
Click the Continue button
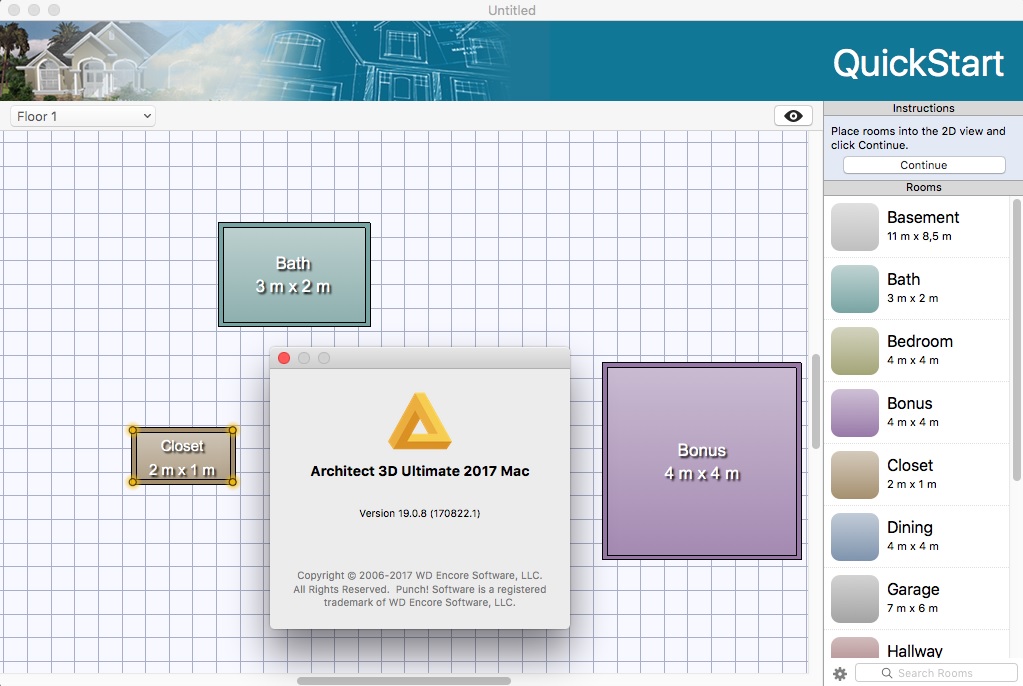pos(923,165)
